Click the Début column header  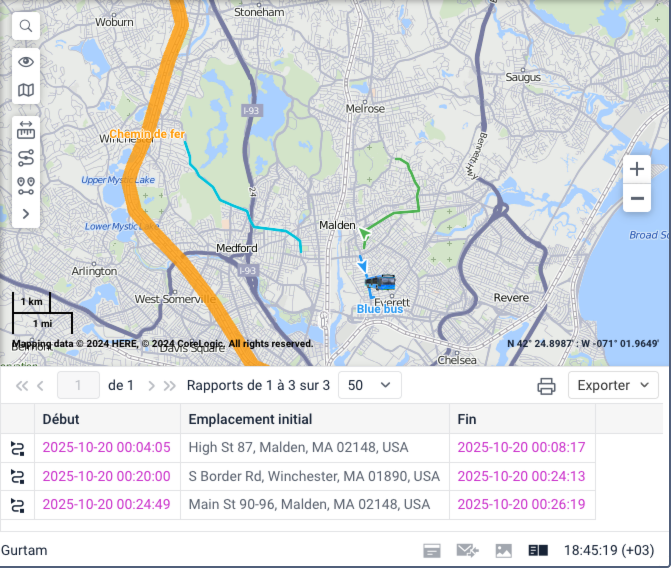[x=61, y=420]
